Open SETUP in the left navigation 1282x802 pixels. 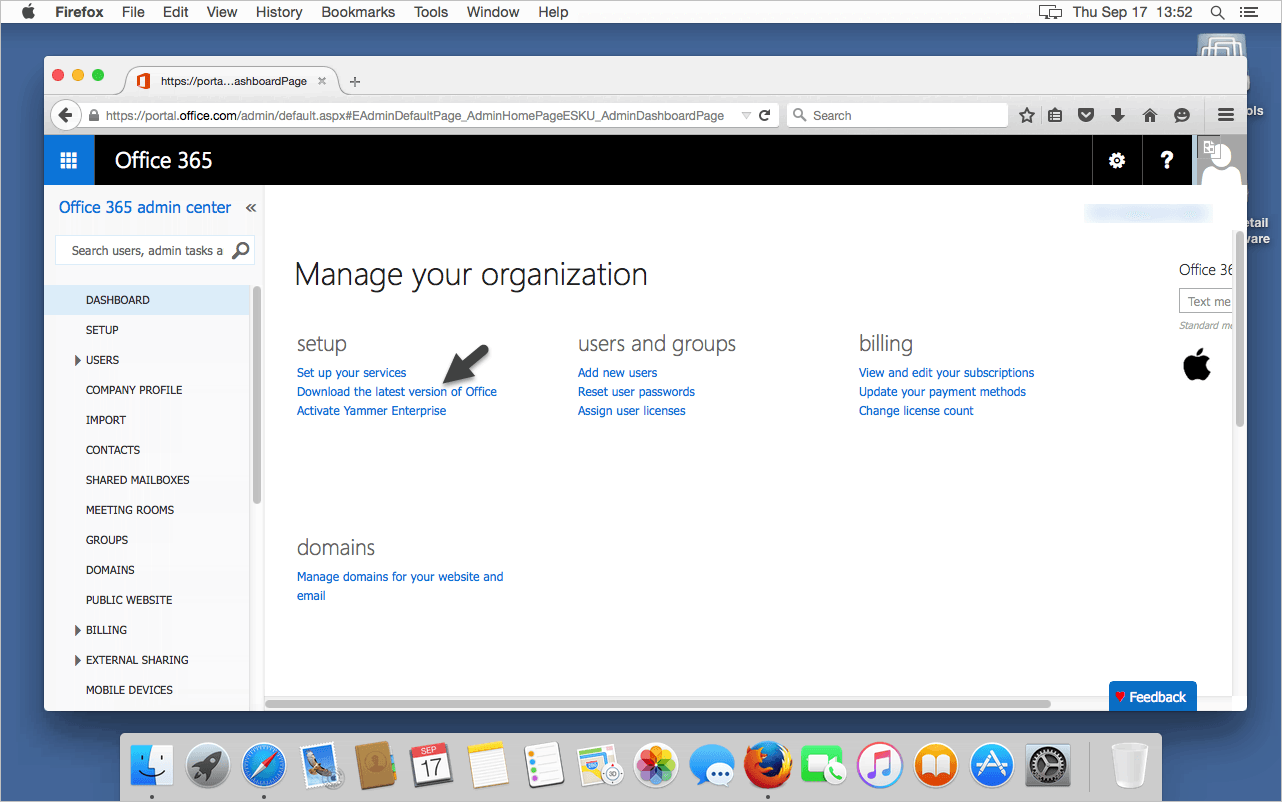[102, 330]
